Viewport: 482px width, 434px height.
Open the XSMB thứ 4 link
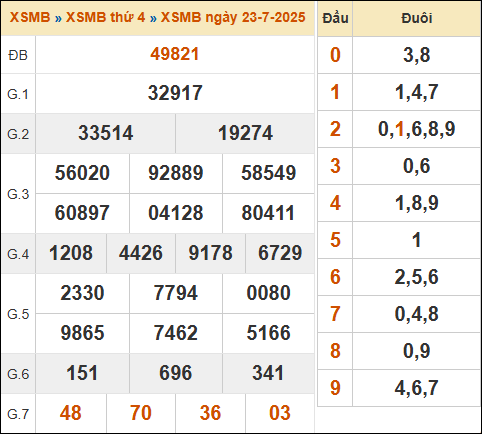[x=105, y=17]
